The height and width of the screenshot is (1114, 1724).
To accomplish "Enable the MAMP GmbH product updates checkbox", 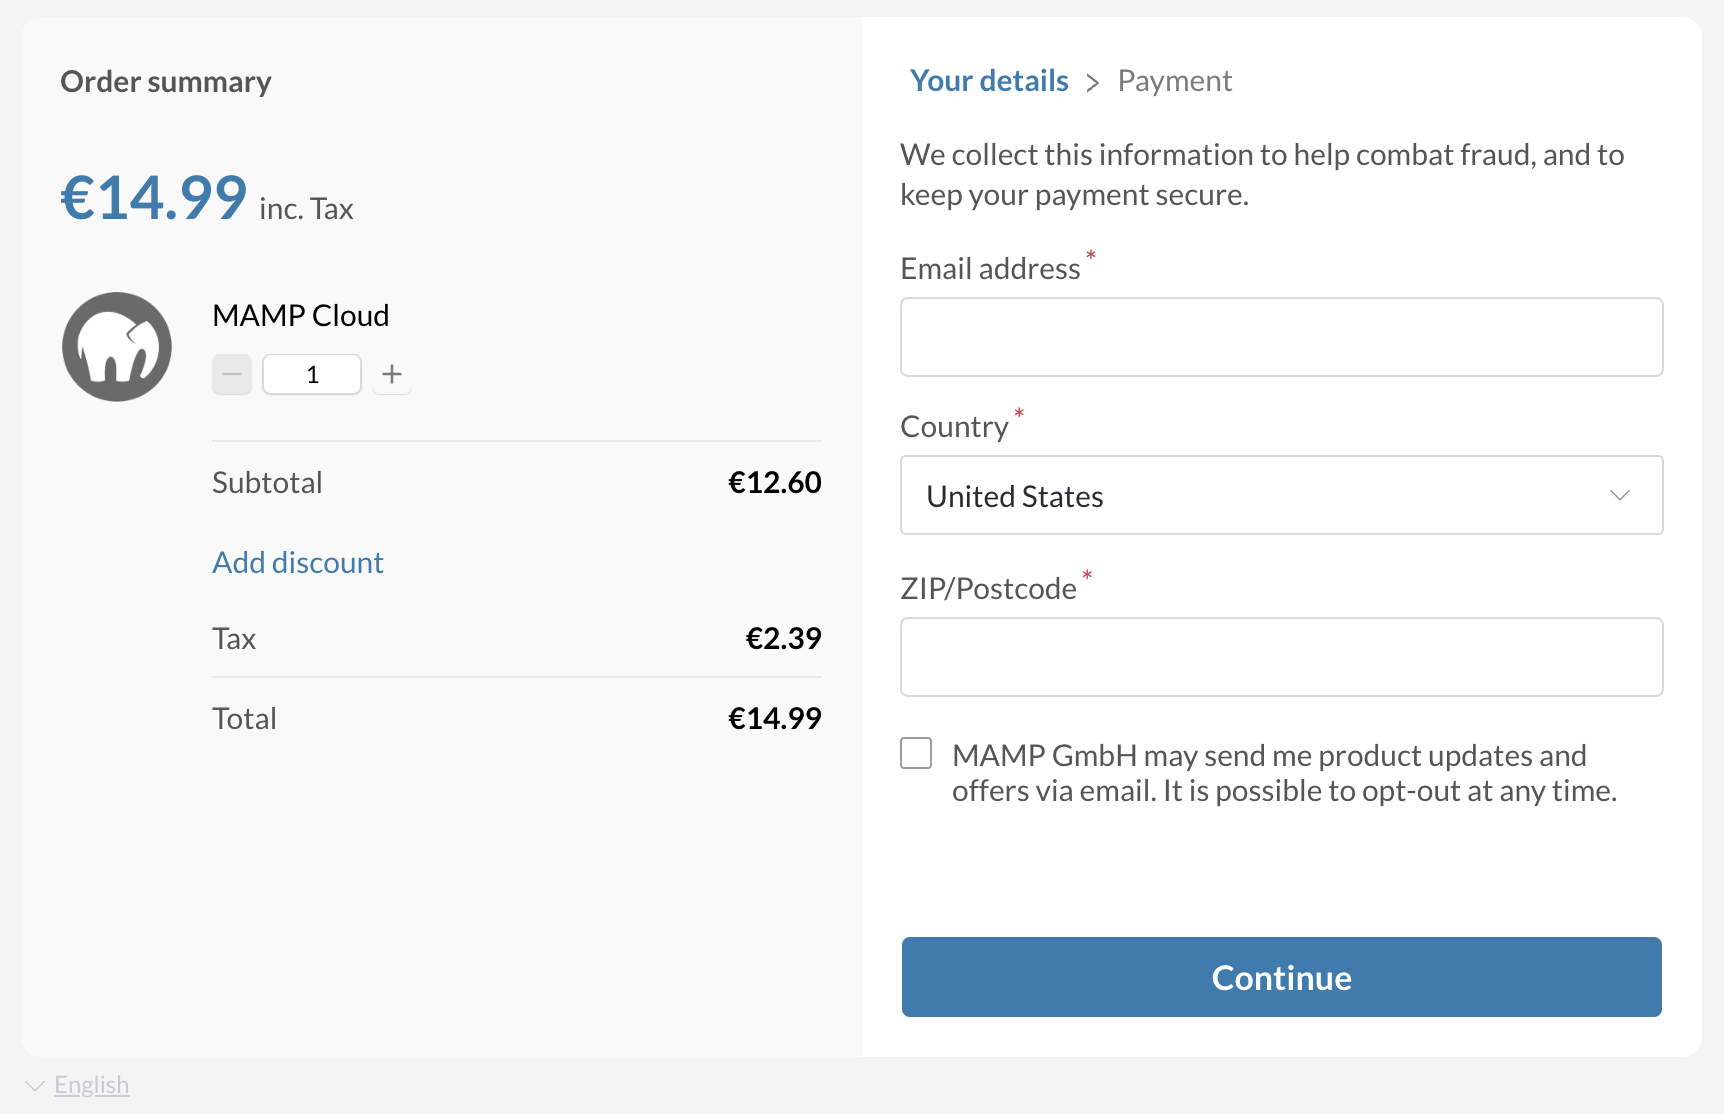I will (x=915, y=753).
